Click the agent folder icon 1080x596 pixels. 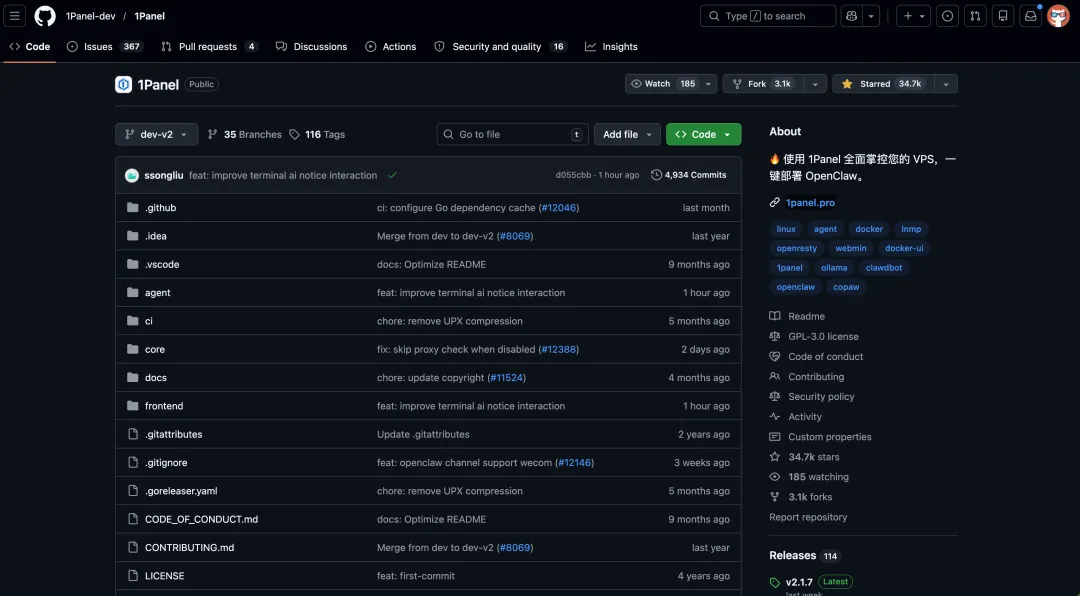click(133, 292)
